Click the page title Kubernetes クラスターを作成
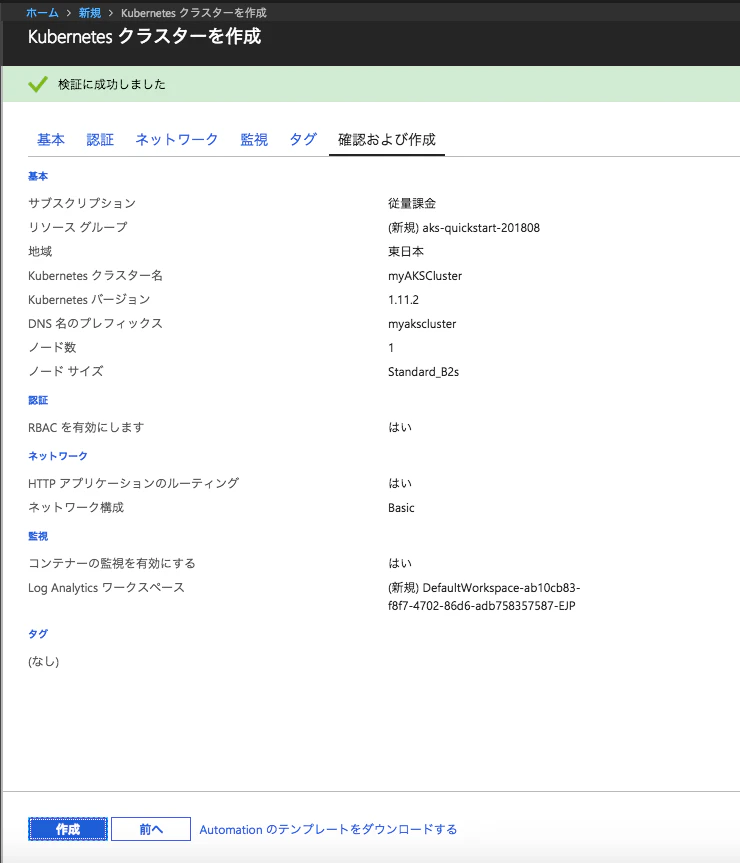 (144, 37)
